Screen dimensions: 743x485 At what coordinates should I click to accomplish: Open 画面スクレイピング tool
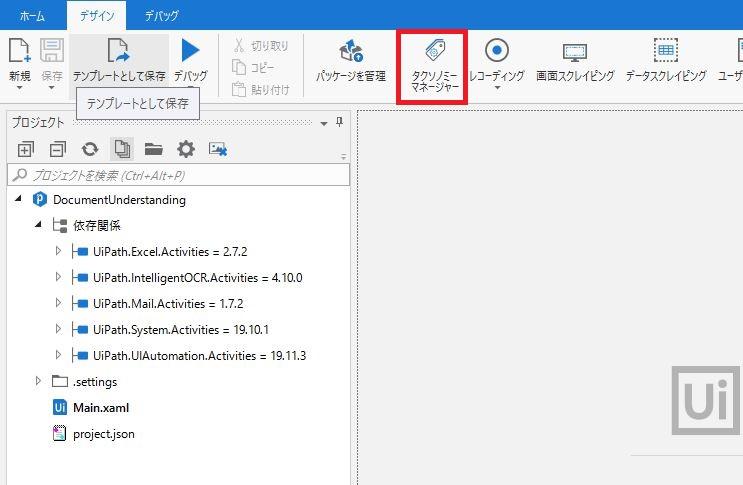tap(575, 60)
